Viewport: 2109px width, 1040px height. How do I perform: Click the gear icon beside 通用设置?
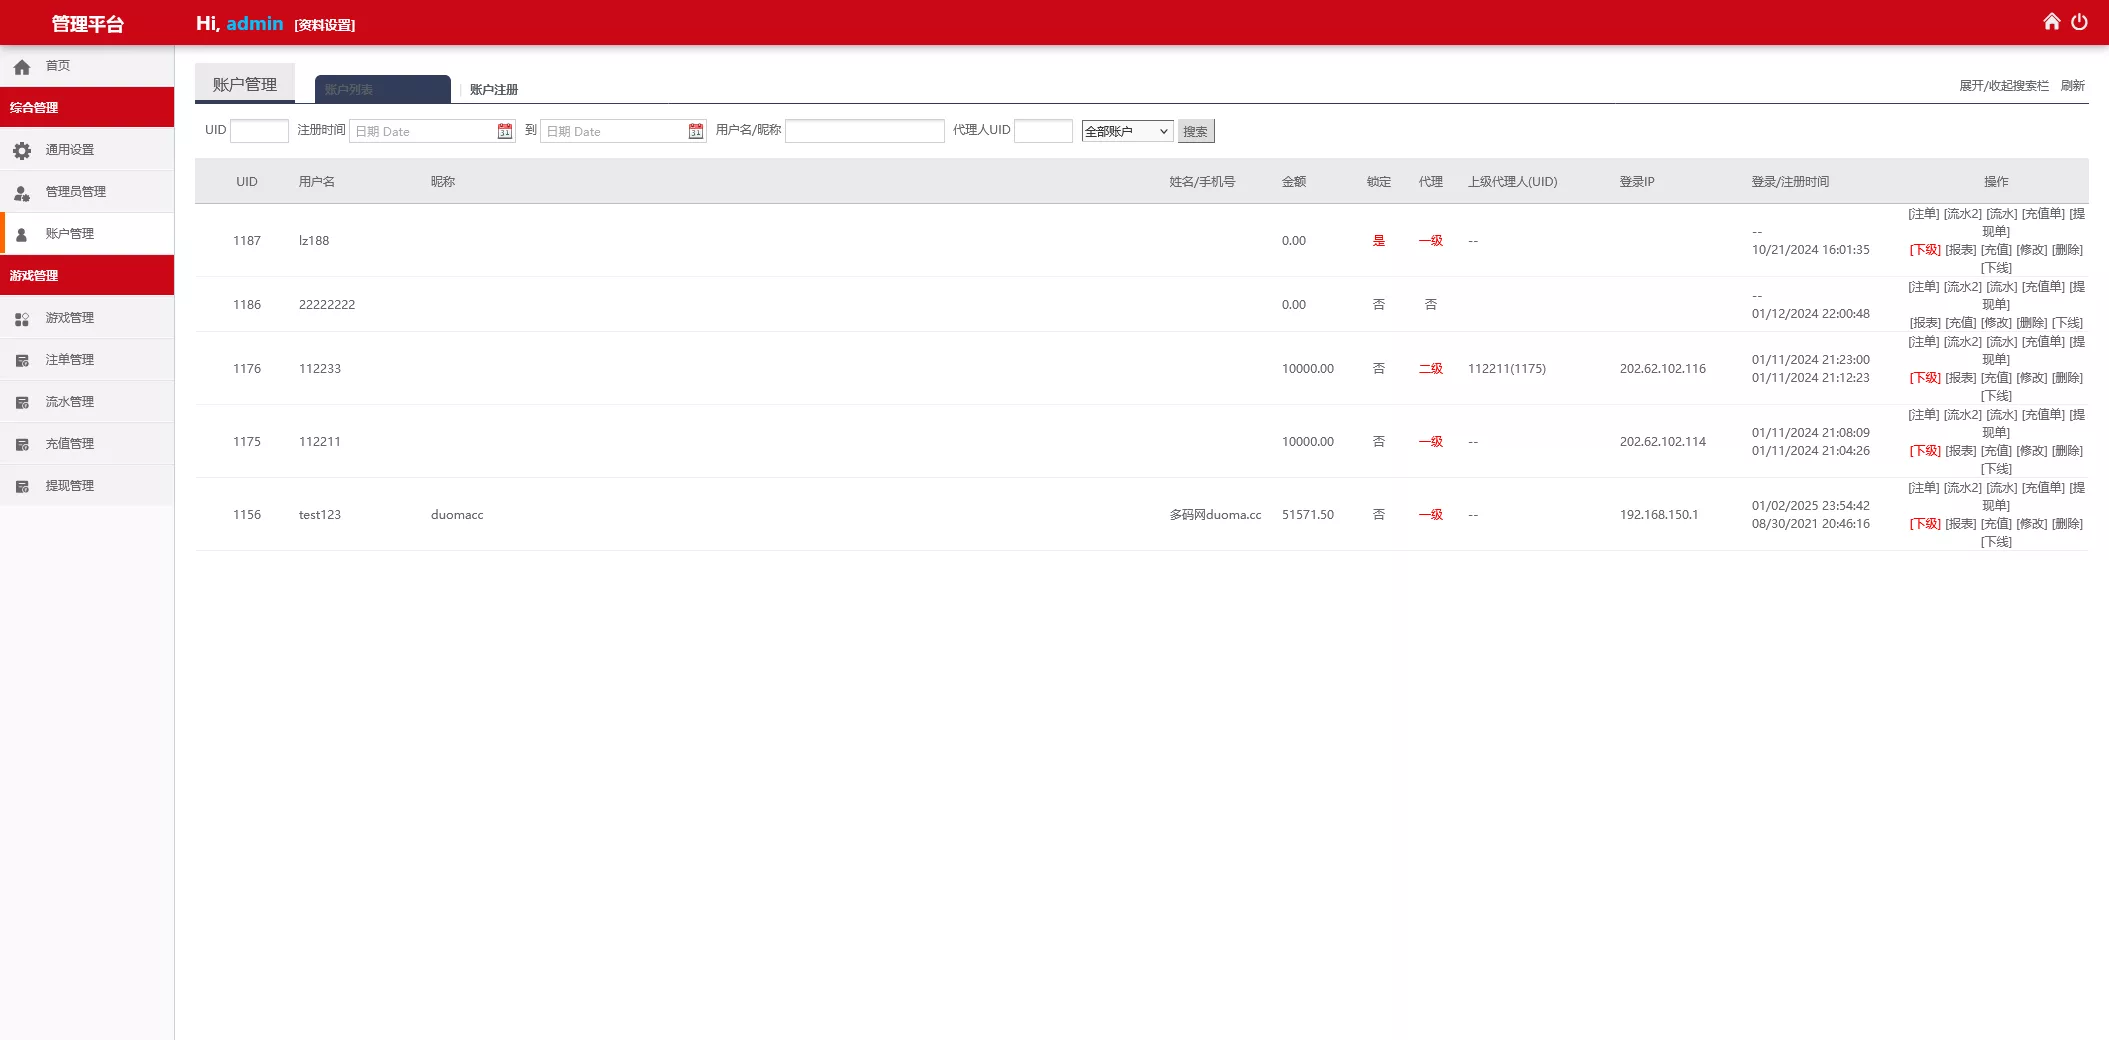[22, 150]
